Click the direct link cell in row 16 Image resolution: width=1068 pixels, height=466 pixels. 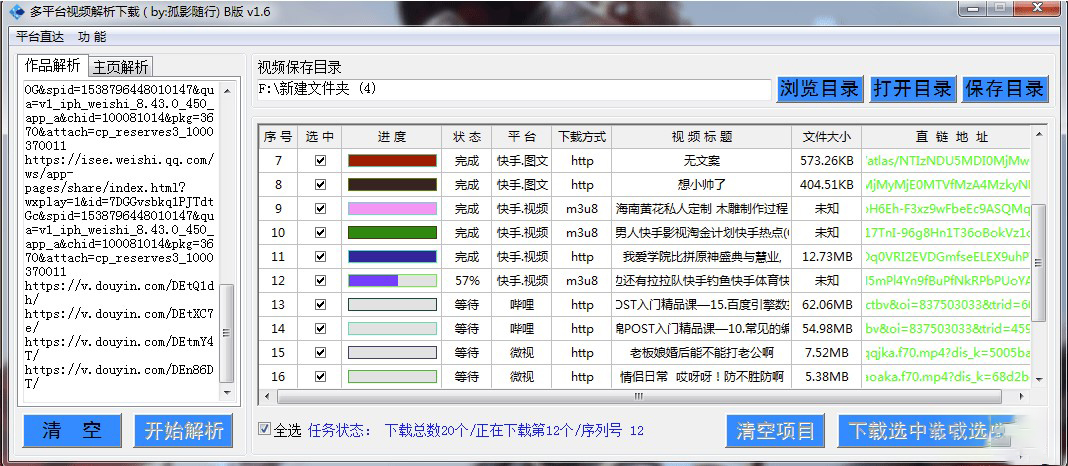coord(947,376)
